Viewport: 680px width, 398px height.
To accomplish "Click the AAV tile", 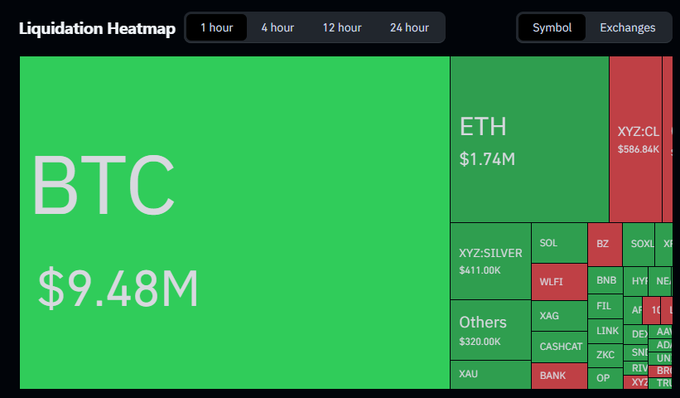I will pyautogui.click(x=660, y=332).
